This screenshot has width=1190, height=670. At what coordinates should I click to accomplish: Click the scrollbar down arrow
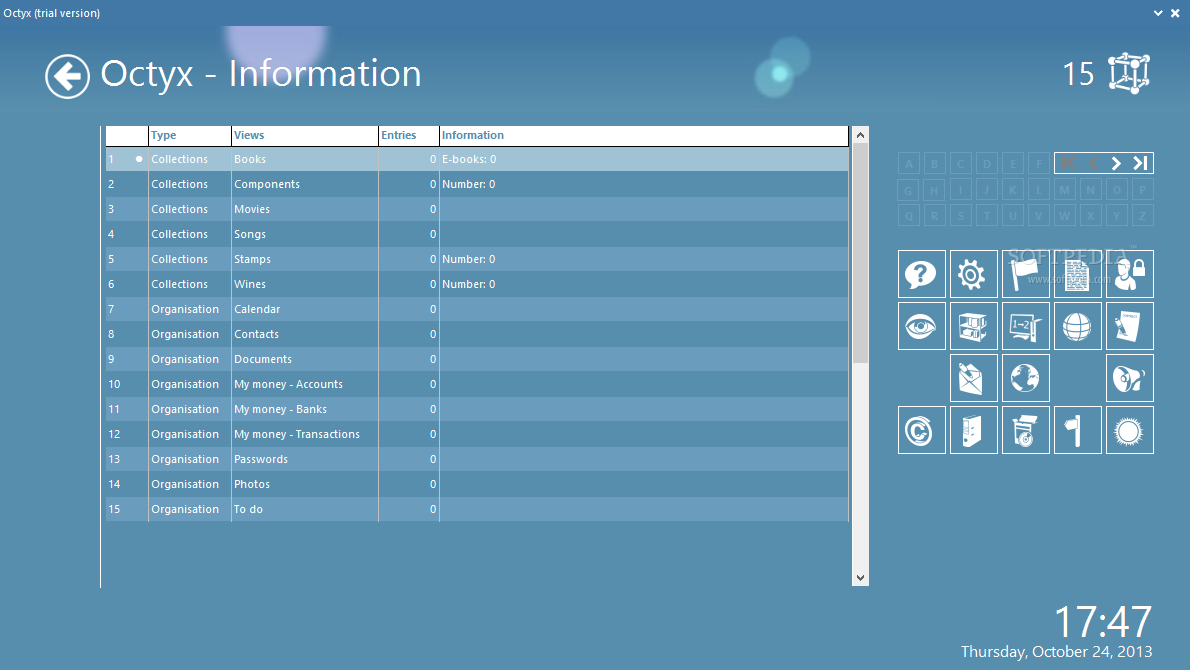pos(860,577)
